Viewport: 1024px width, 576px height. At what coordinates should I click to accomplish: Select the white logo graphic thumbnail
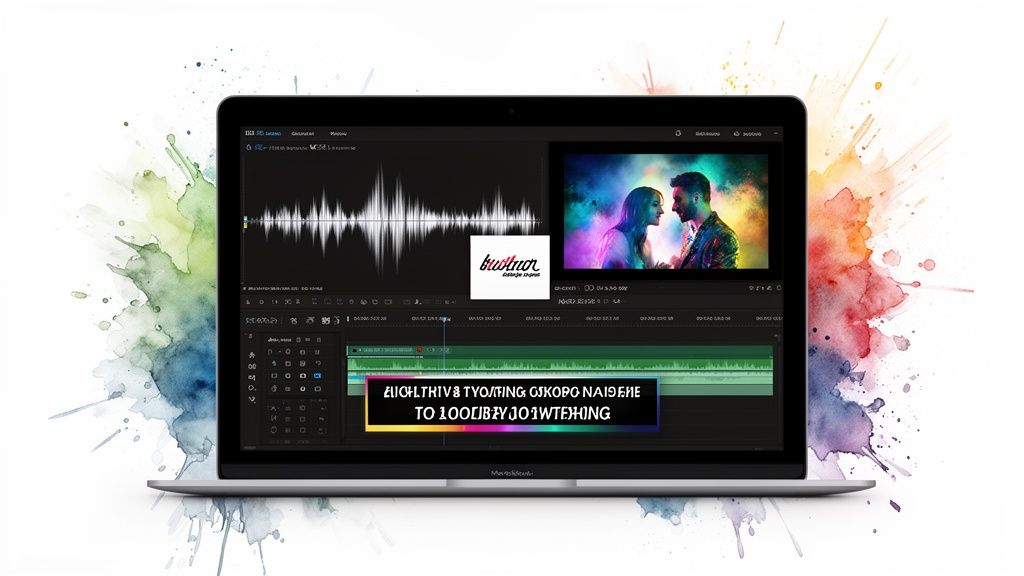pyautogui.click(x=510, y=267)
